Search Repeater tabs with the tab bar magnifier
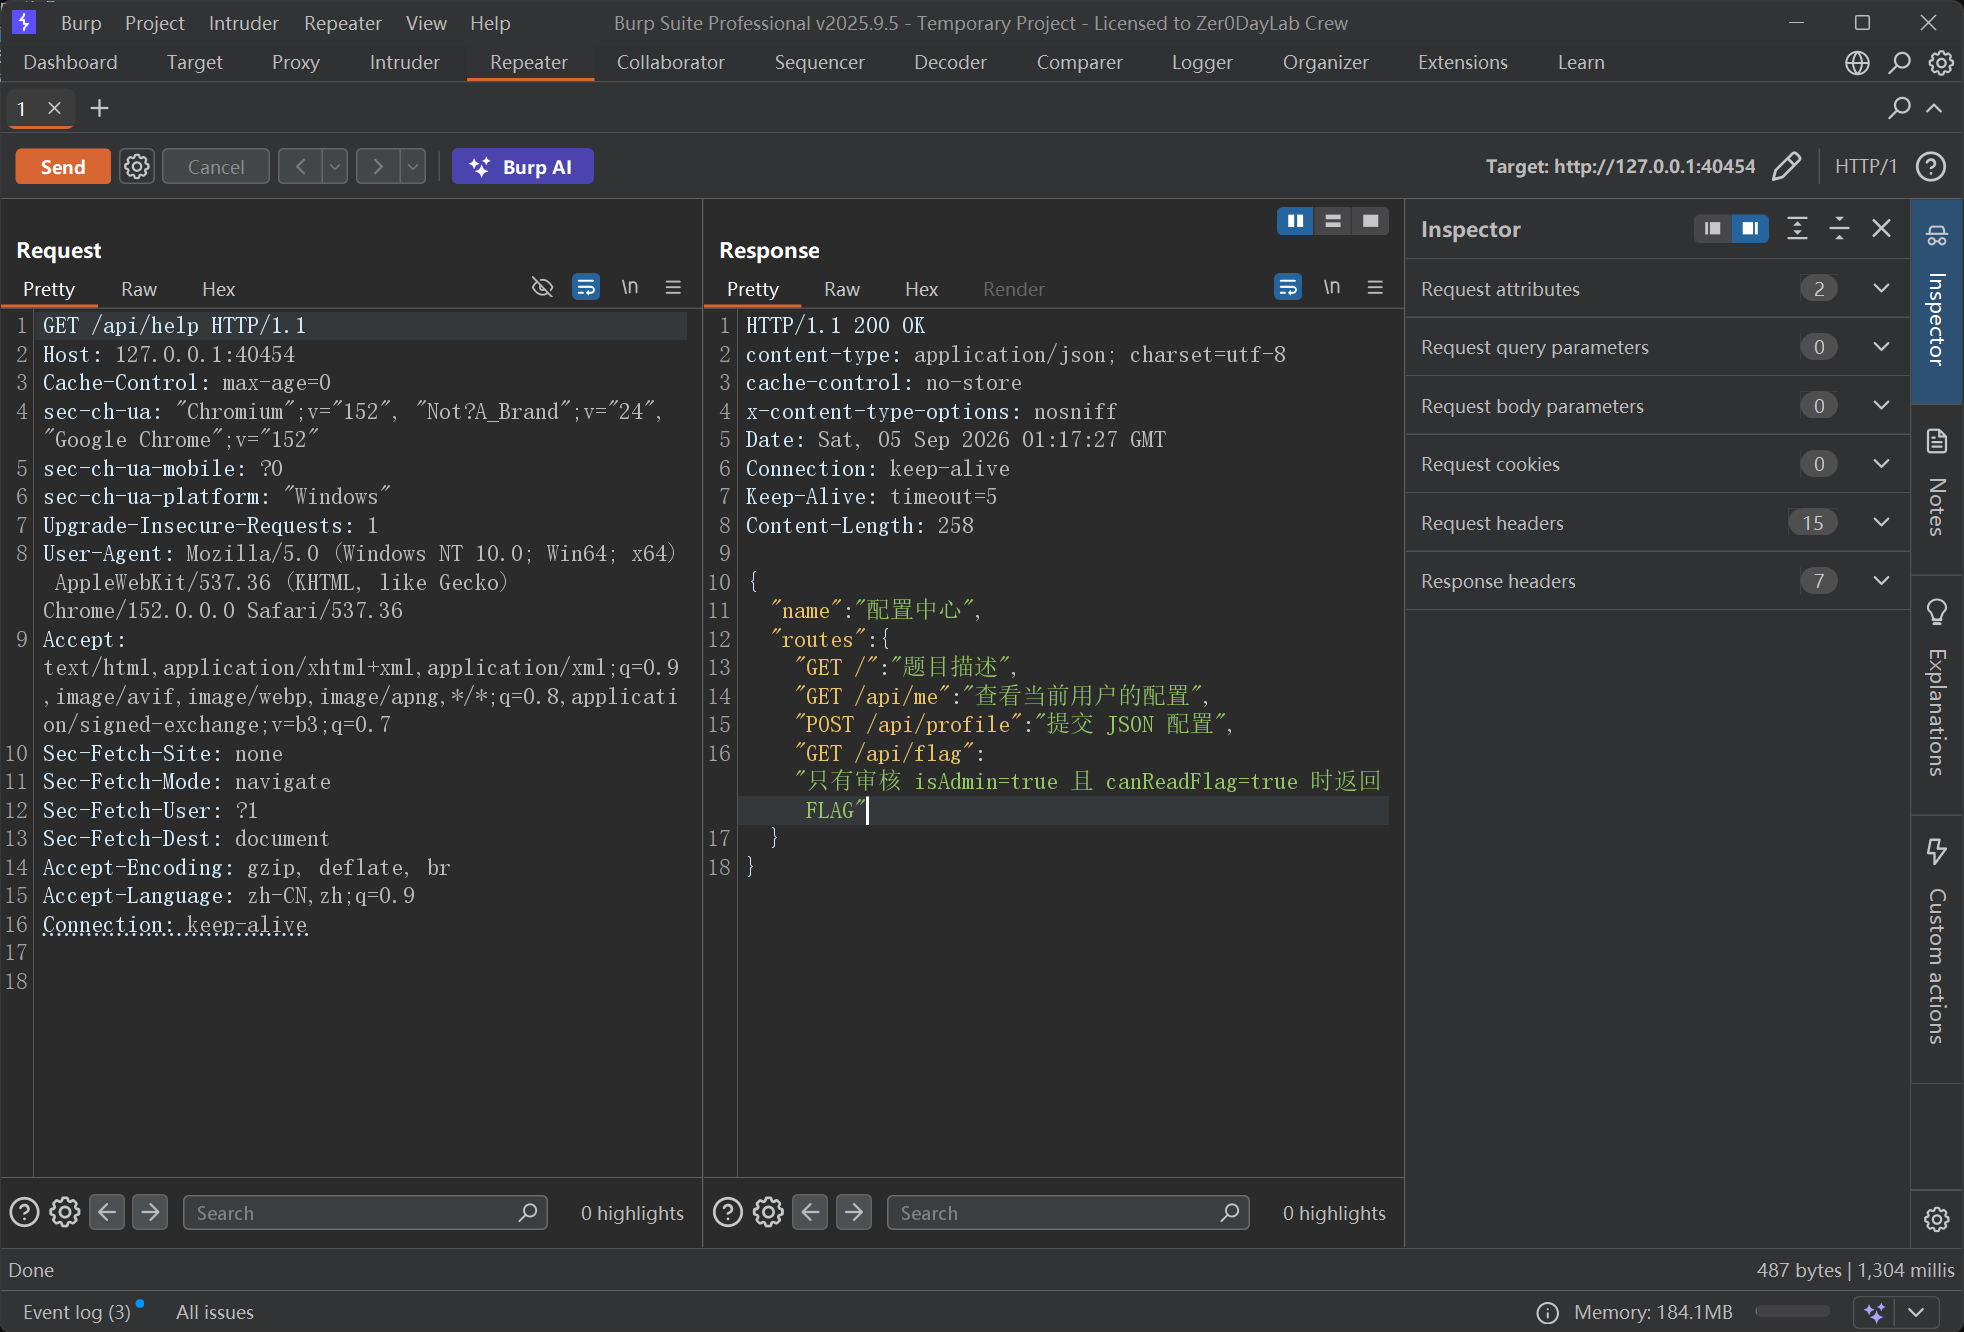 1899,108
